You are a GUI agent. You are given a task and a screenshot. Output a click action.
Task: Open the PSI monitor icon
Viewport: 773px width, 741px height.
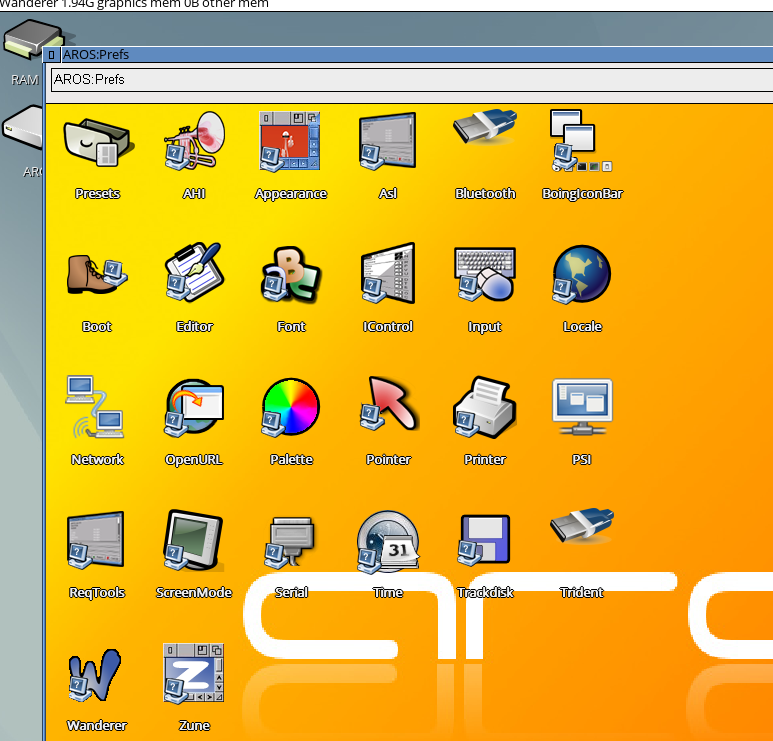[x=582, y=407]
